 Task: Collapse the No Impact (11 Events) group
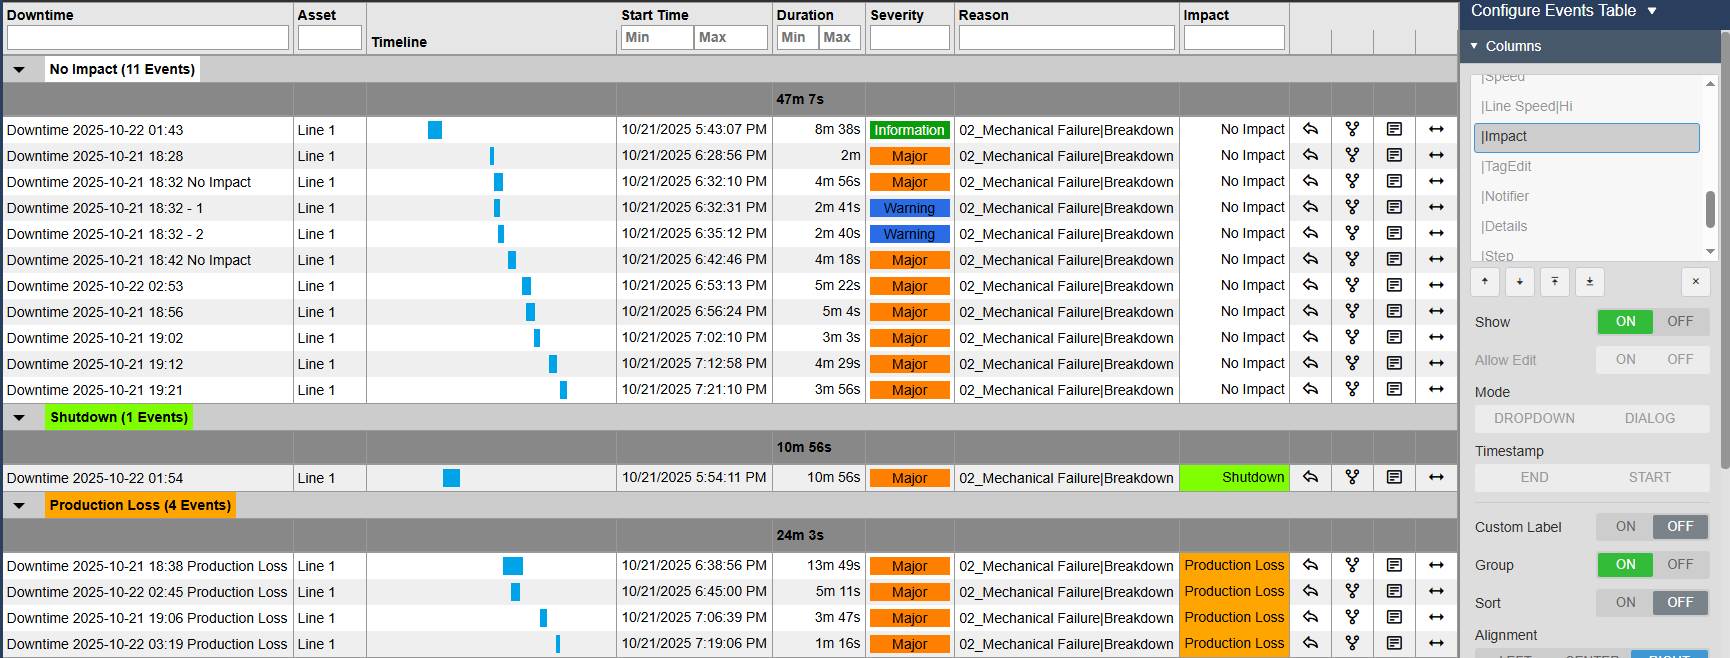pos(19,70)
